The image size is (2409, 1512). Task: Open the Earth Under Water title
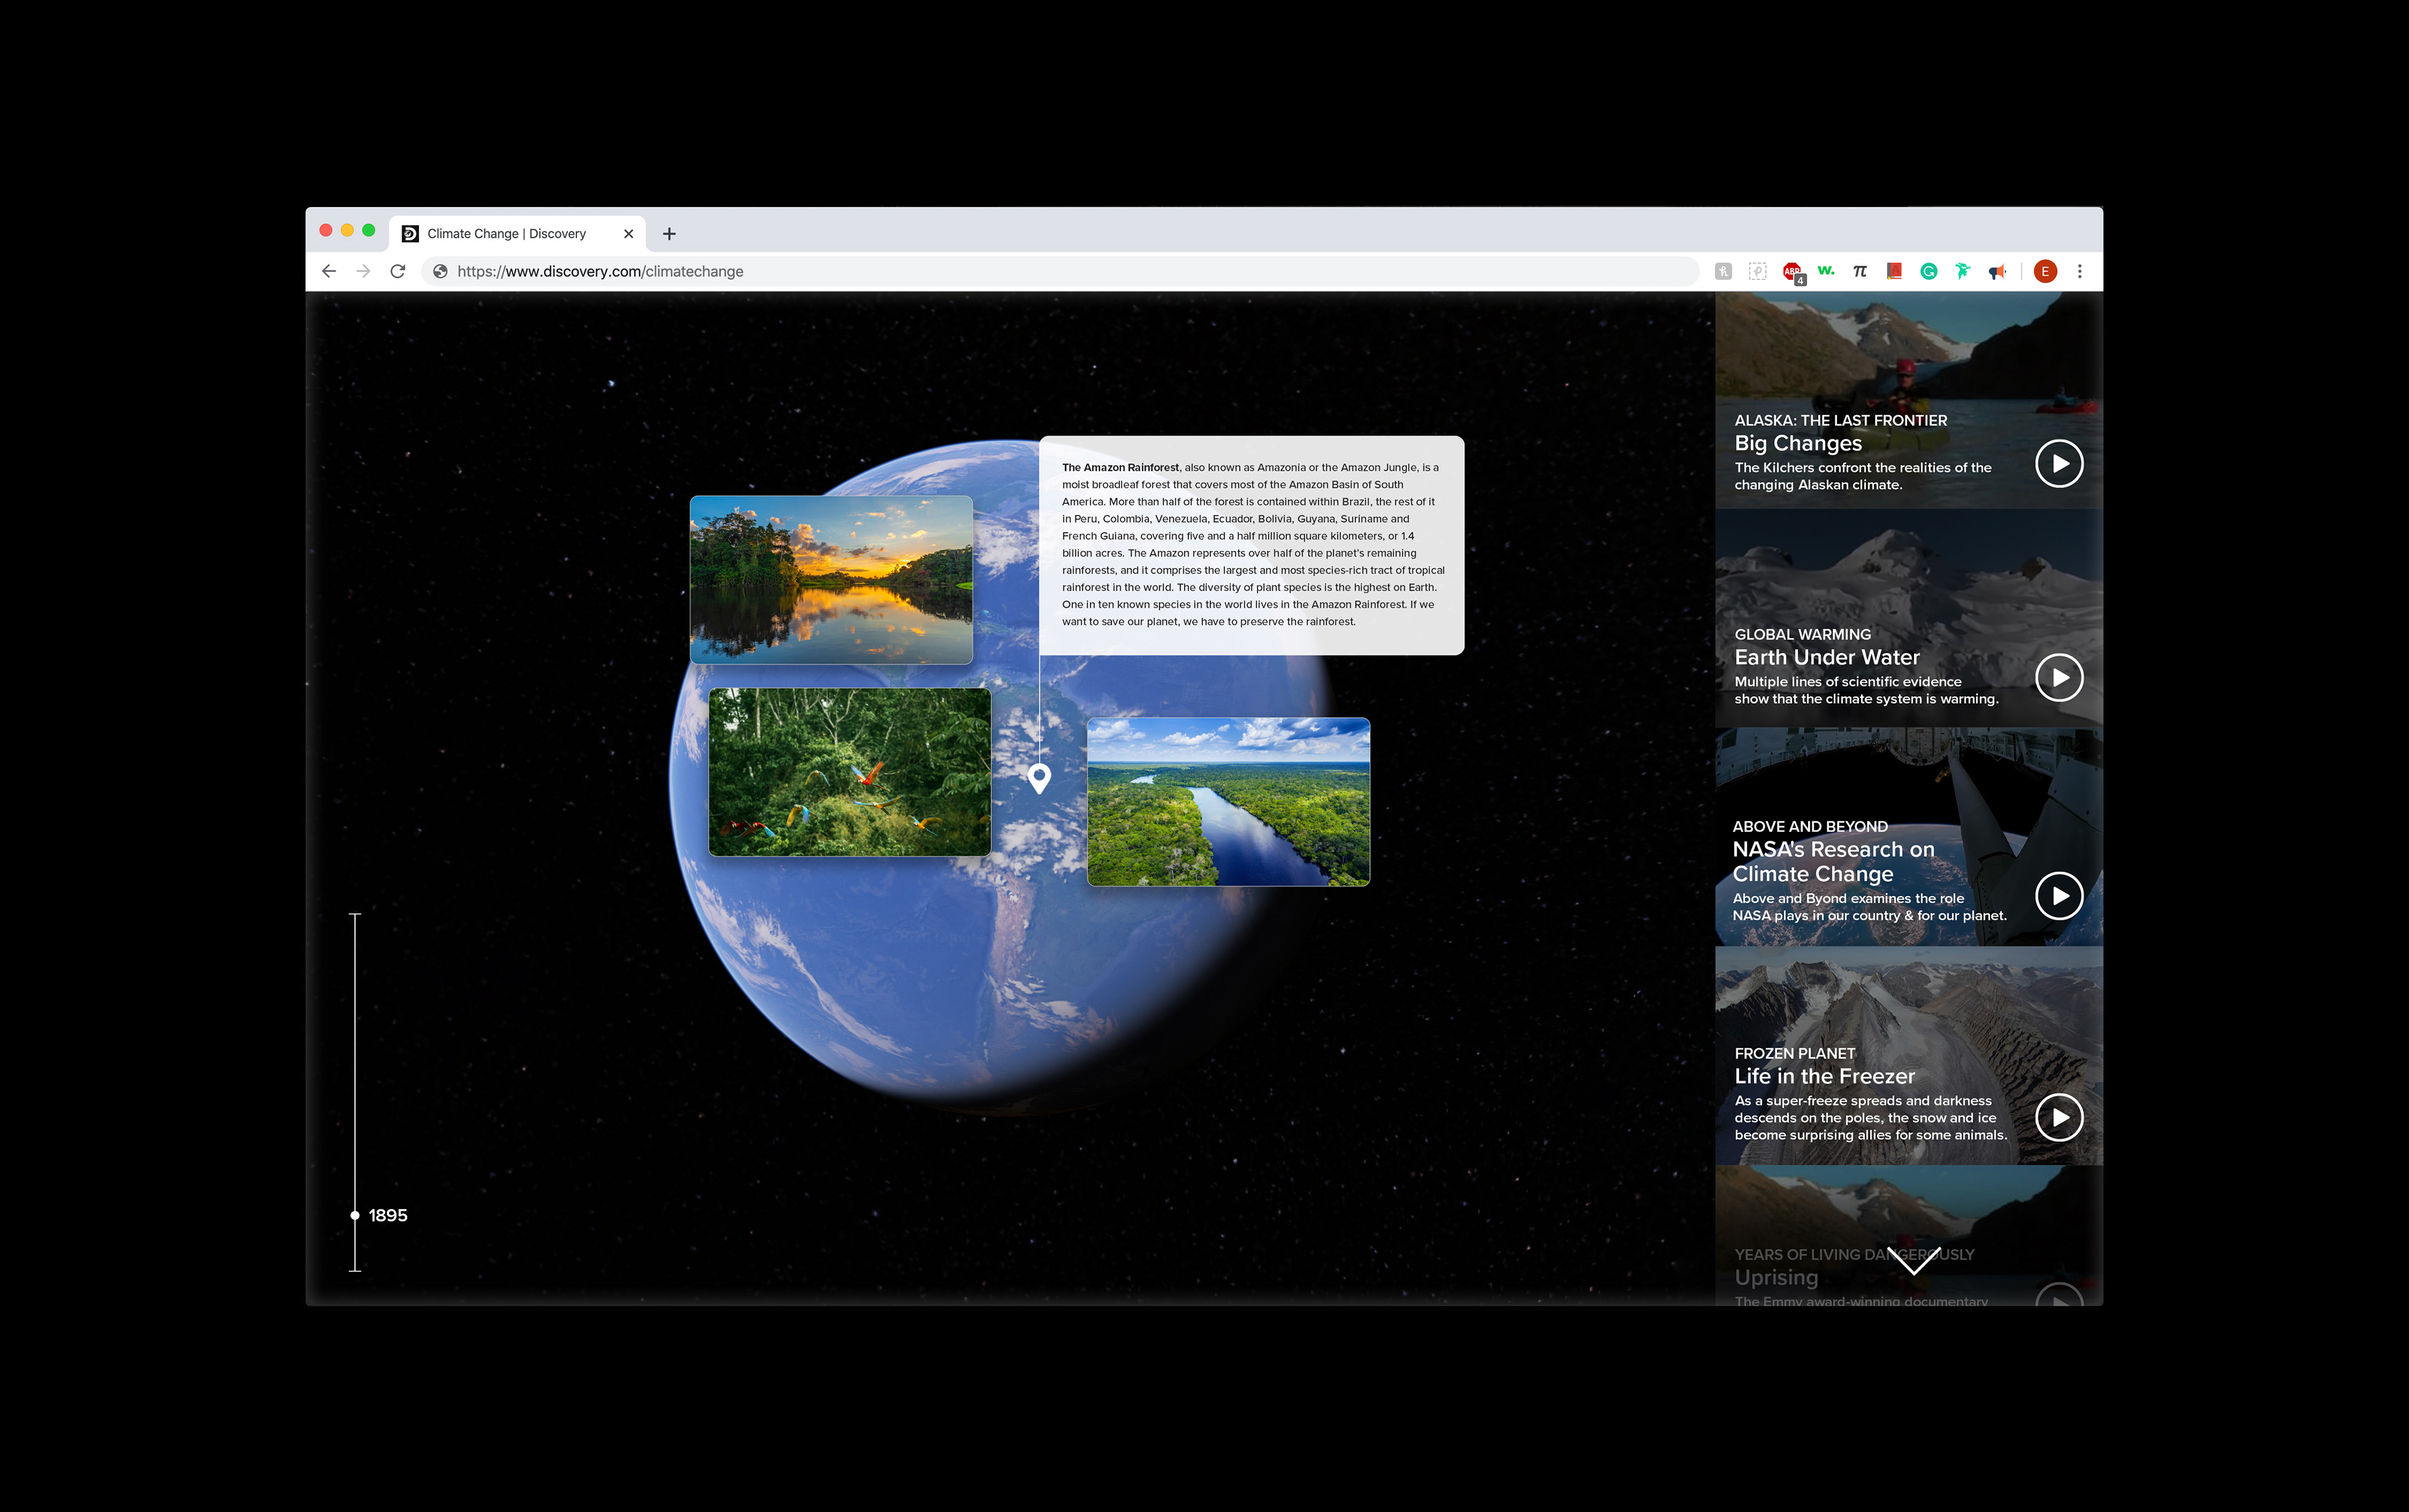point(1827,657)
